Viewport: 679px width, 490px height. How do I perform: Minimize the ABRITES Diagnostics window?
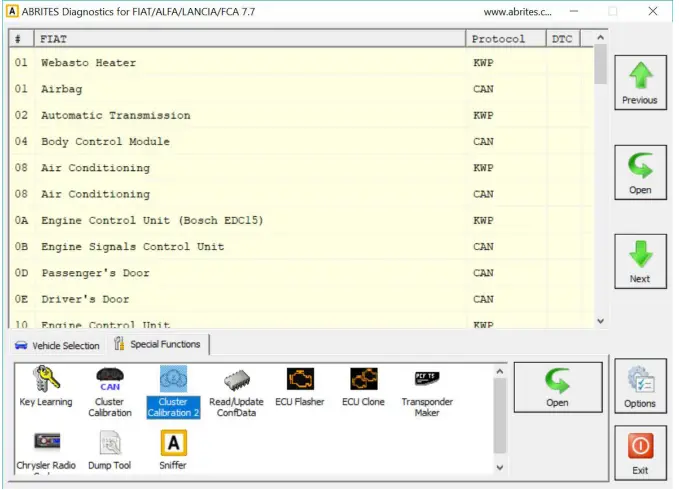click(x=574, y=11)
